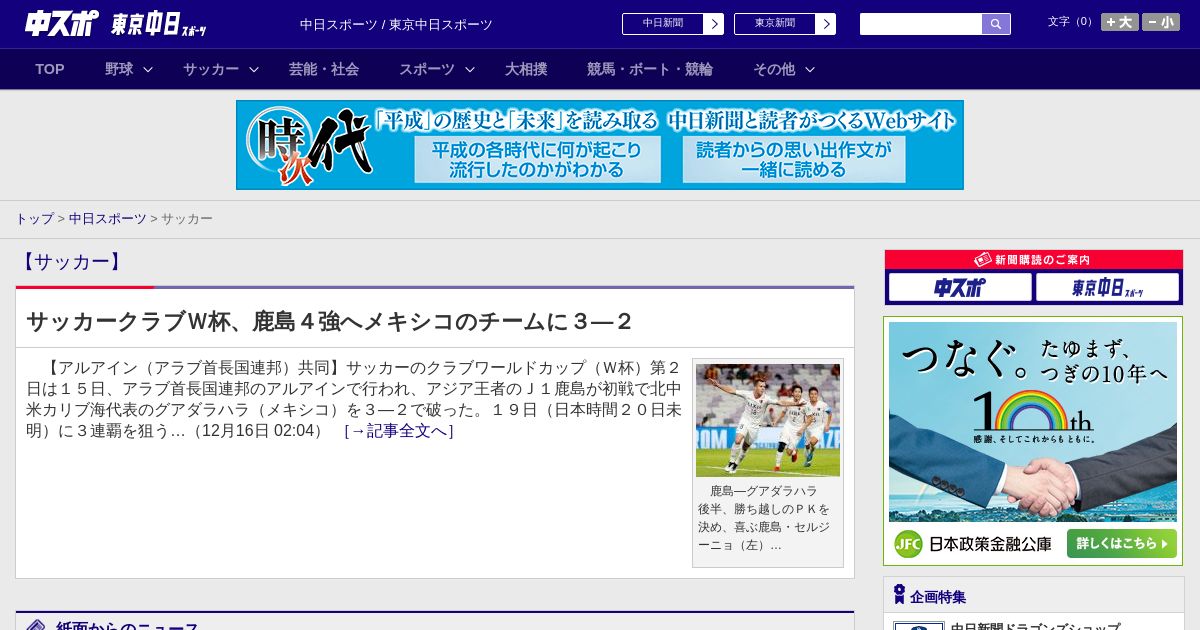Open the 大相撲 menu item
1200x630 pixels.
point(526,69)
